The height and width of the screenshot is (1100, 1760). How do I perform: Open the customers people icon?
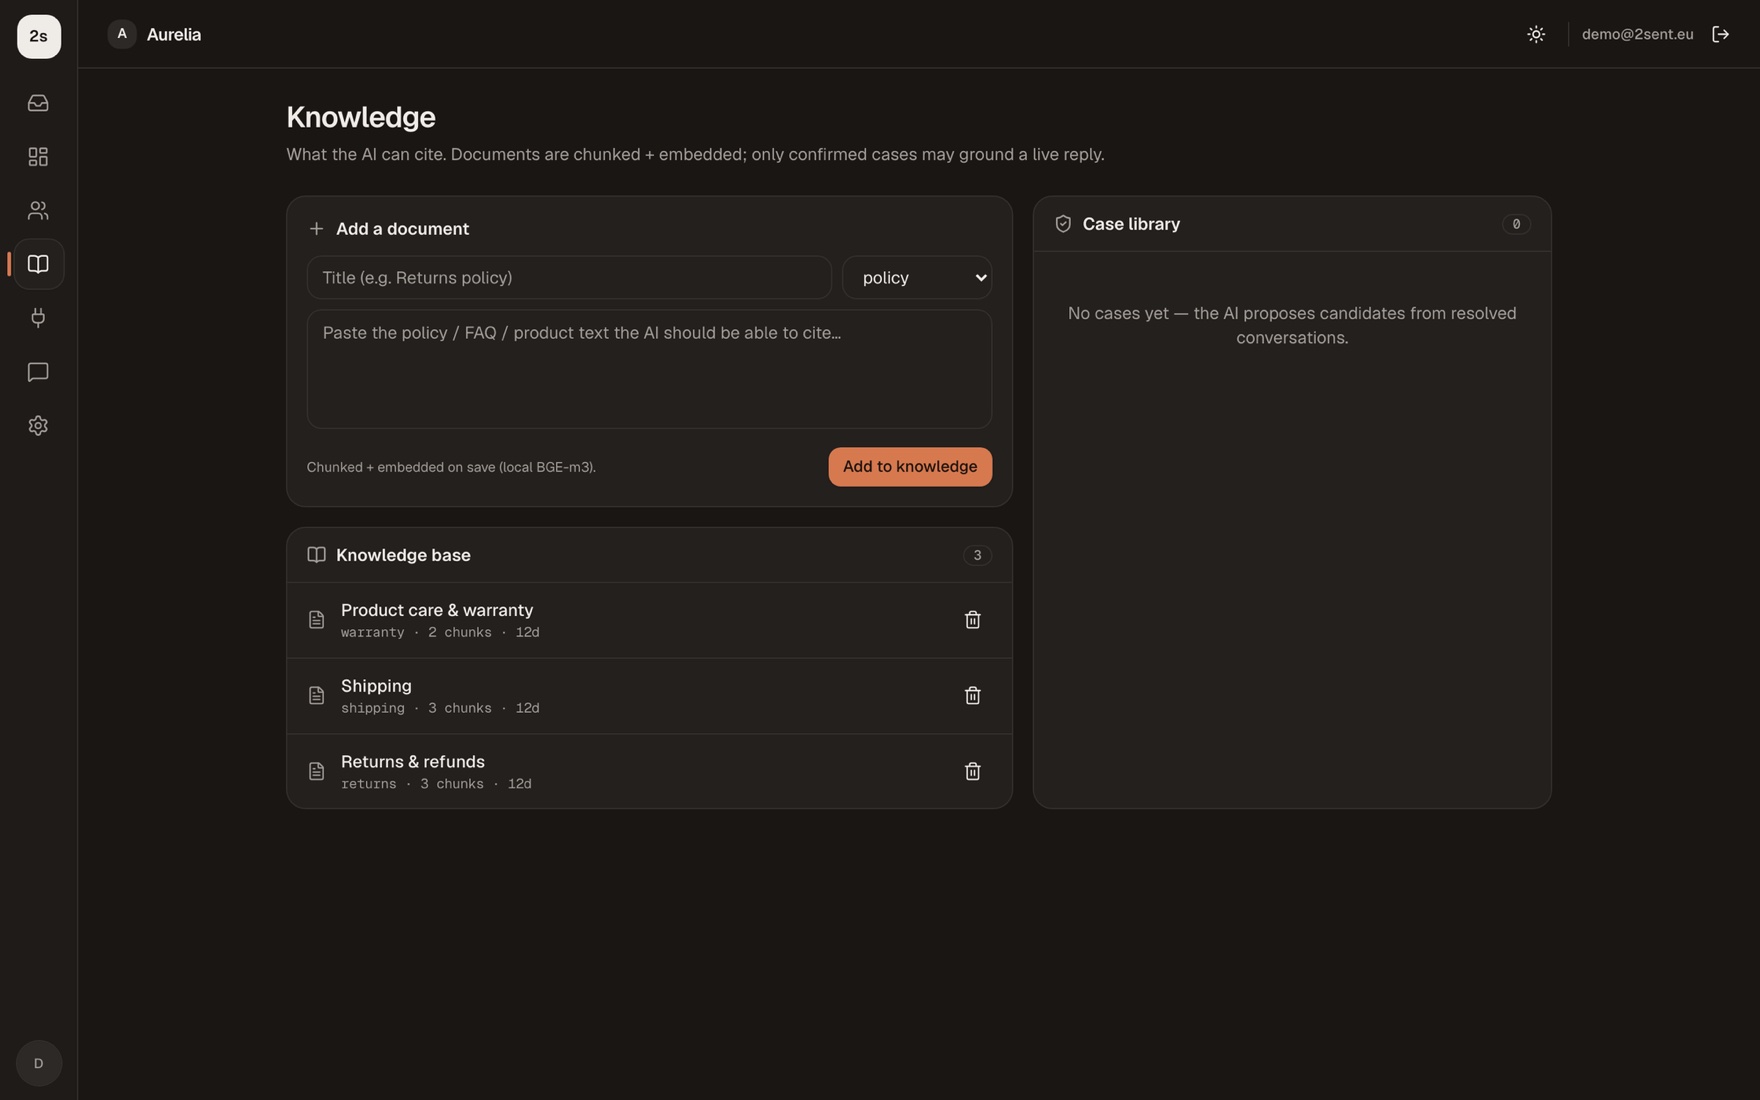click(x=38, y=211)
